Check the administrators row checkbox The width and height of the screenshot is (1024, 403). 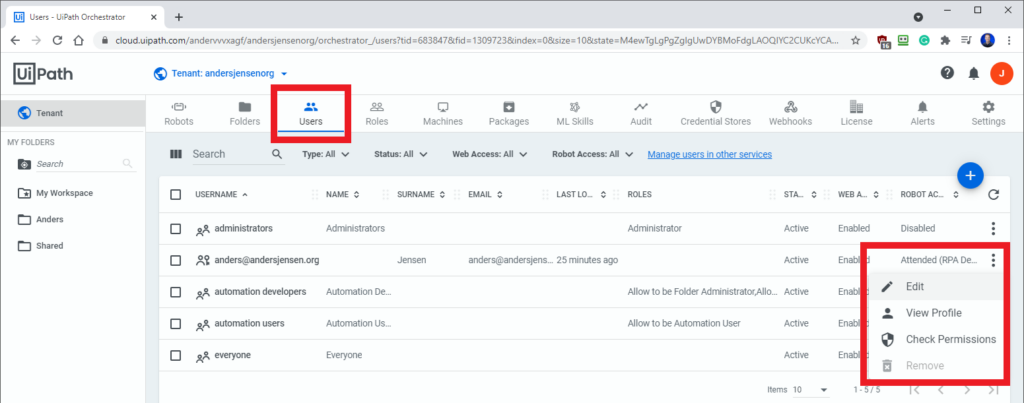176,229
